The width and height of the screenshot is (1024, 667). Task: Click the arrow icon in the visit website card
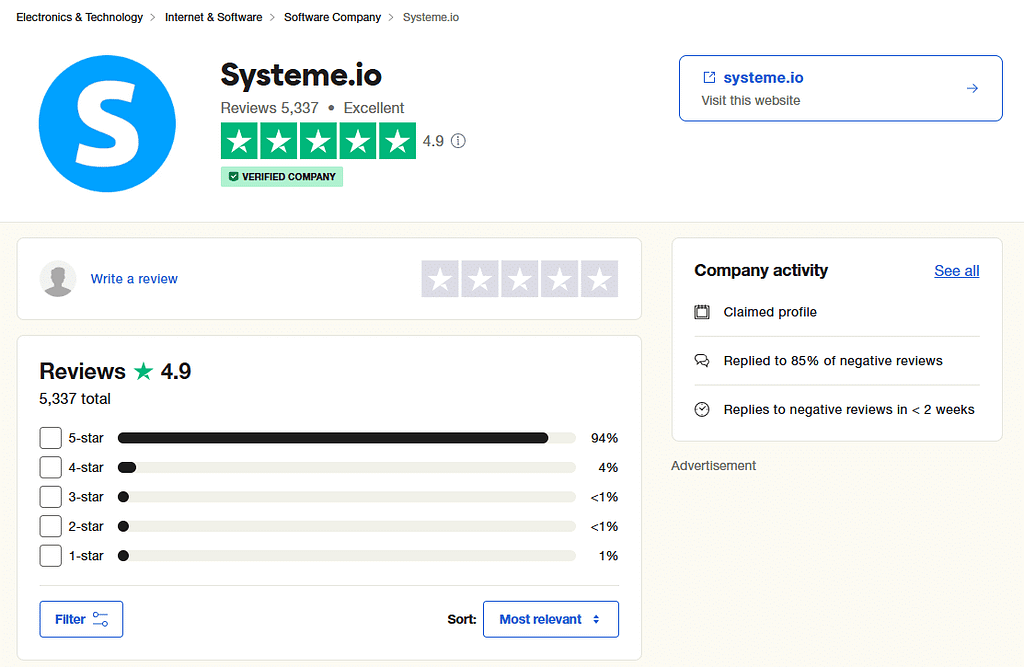[x=972, y=88]
